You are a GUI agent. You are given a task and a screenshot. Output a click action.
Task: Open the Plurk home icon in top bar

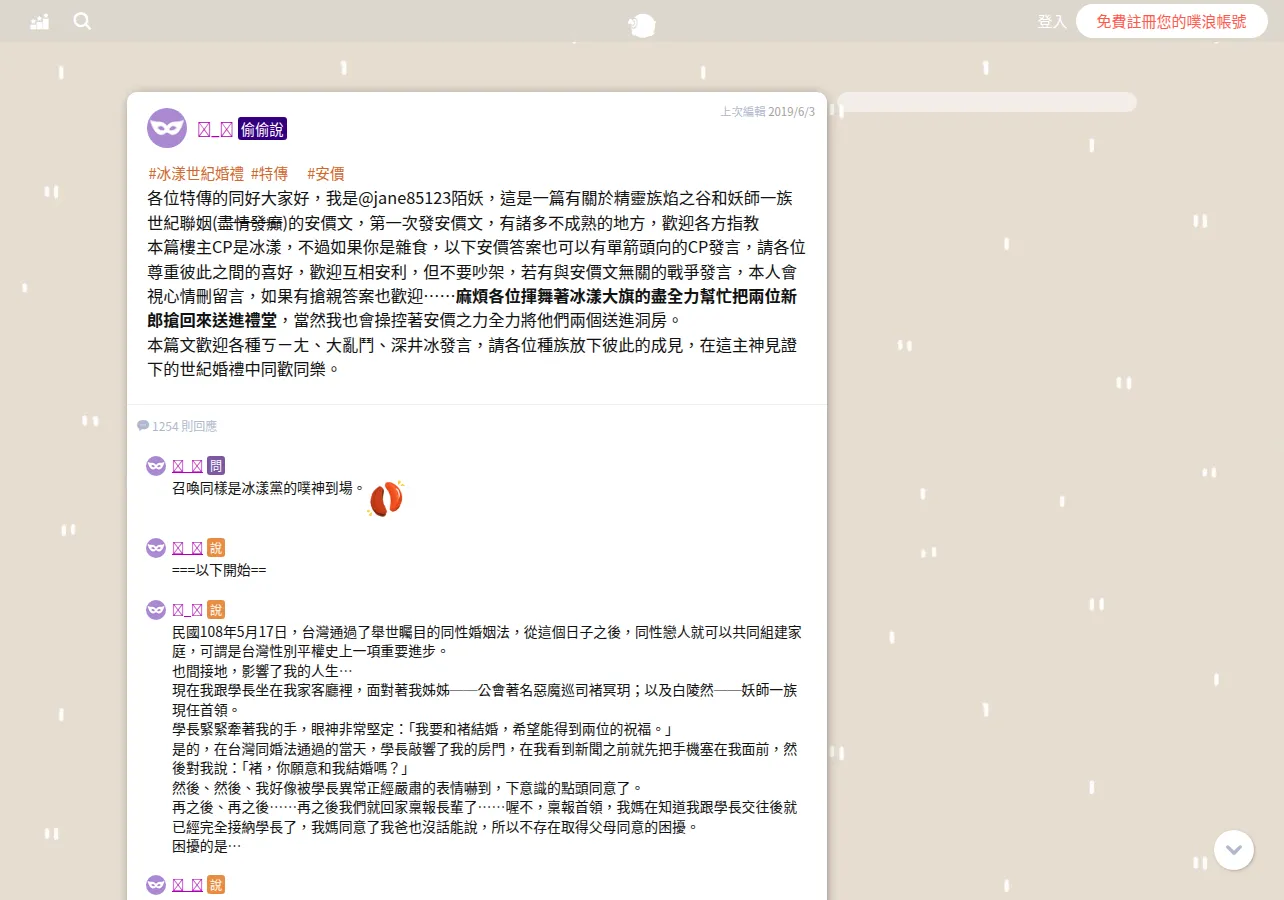click(x=39, y=21)
